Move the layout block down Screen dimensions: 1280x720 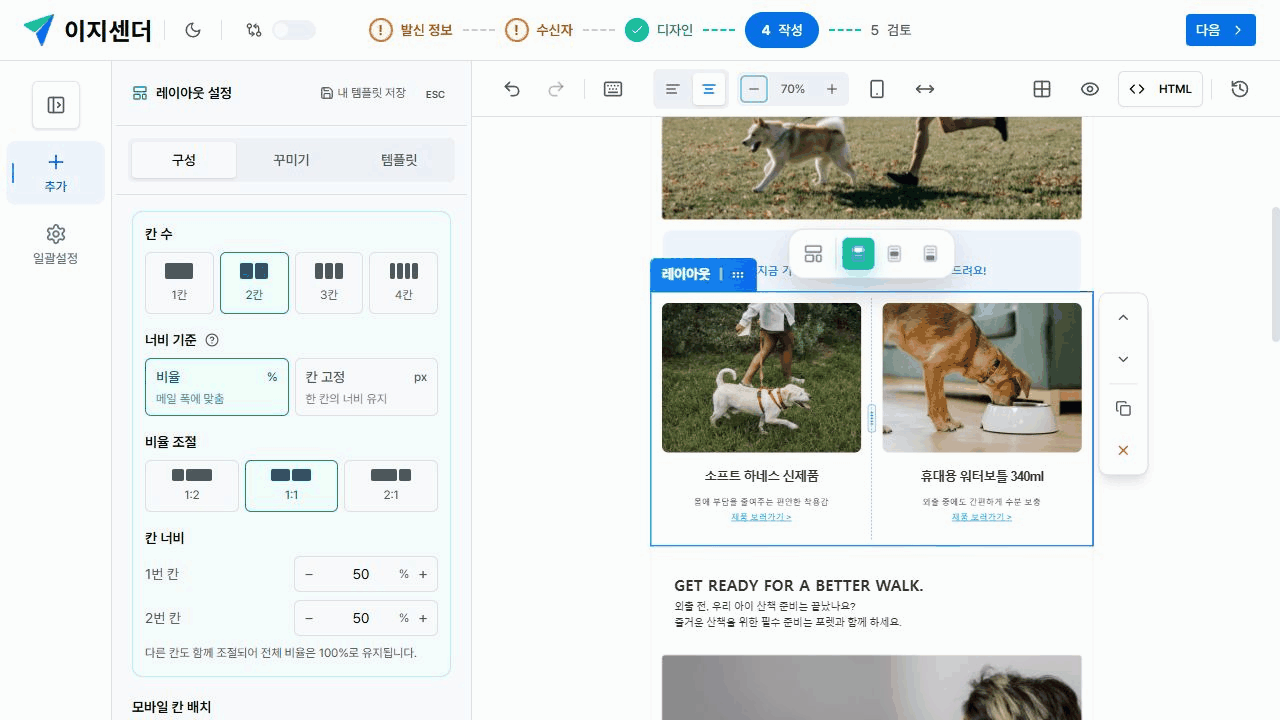pos(1123,359)
